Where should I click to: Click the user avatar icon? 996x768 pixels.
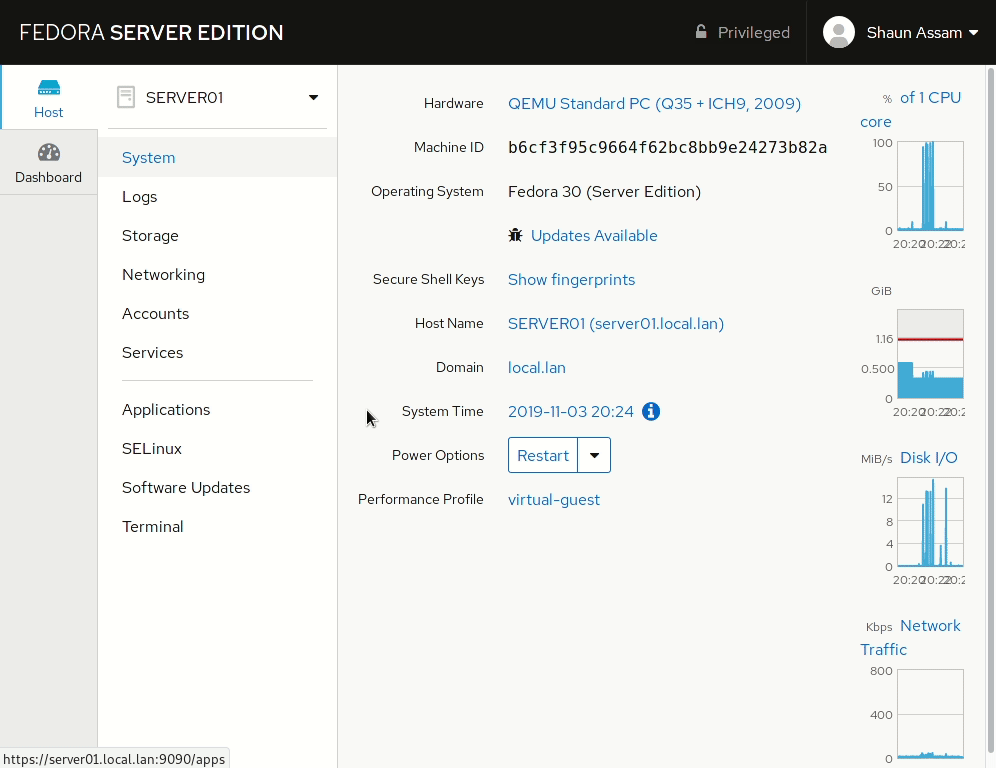pyautogui.click(x=838, y=32)
